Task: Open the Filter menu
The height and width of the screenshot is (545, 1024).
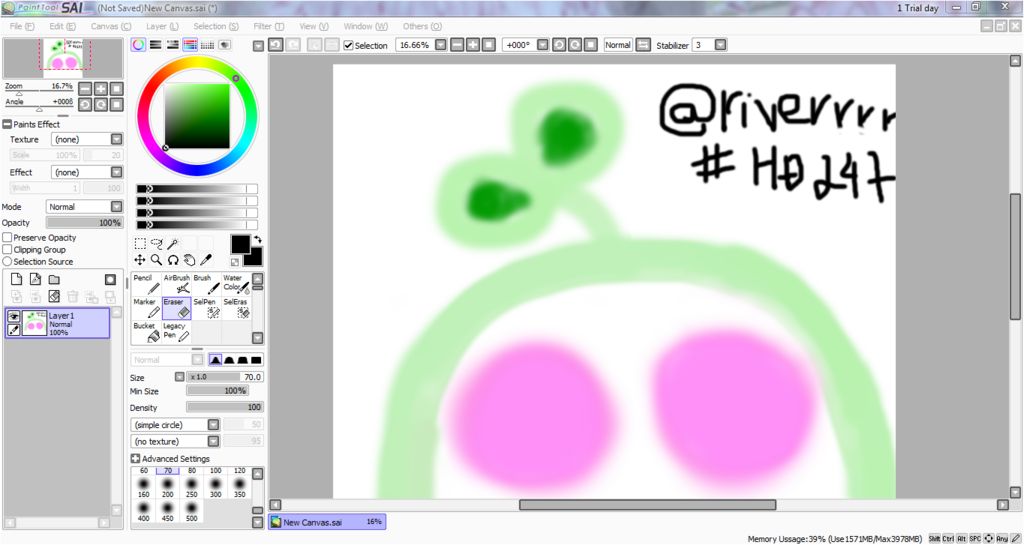Action: (268, 26)
